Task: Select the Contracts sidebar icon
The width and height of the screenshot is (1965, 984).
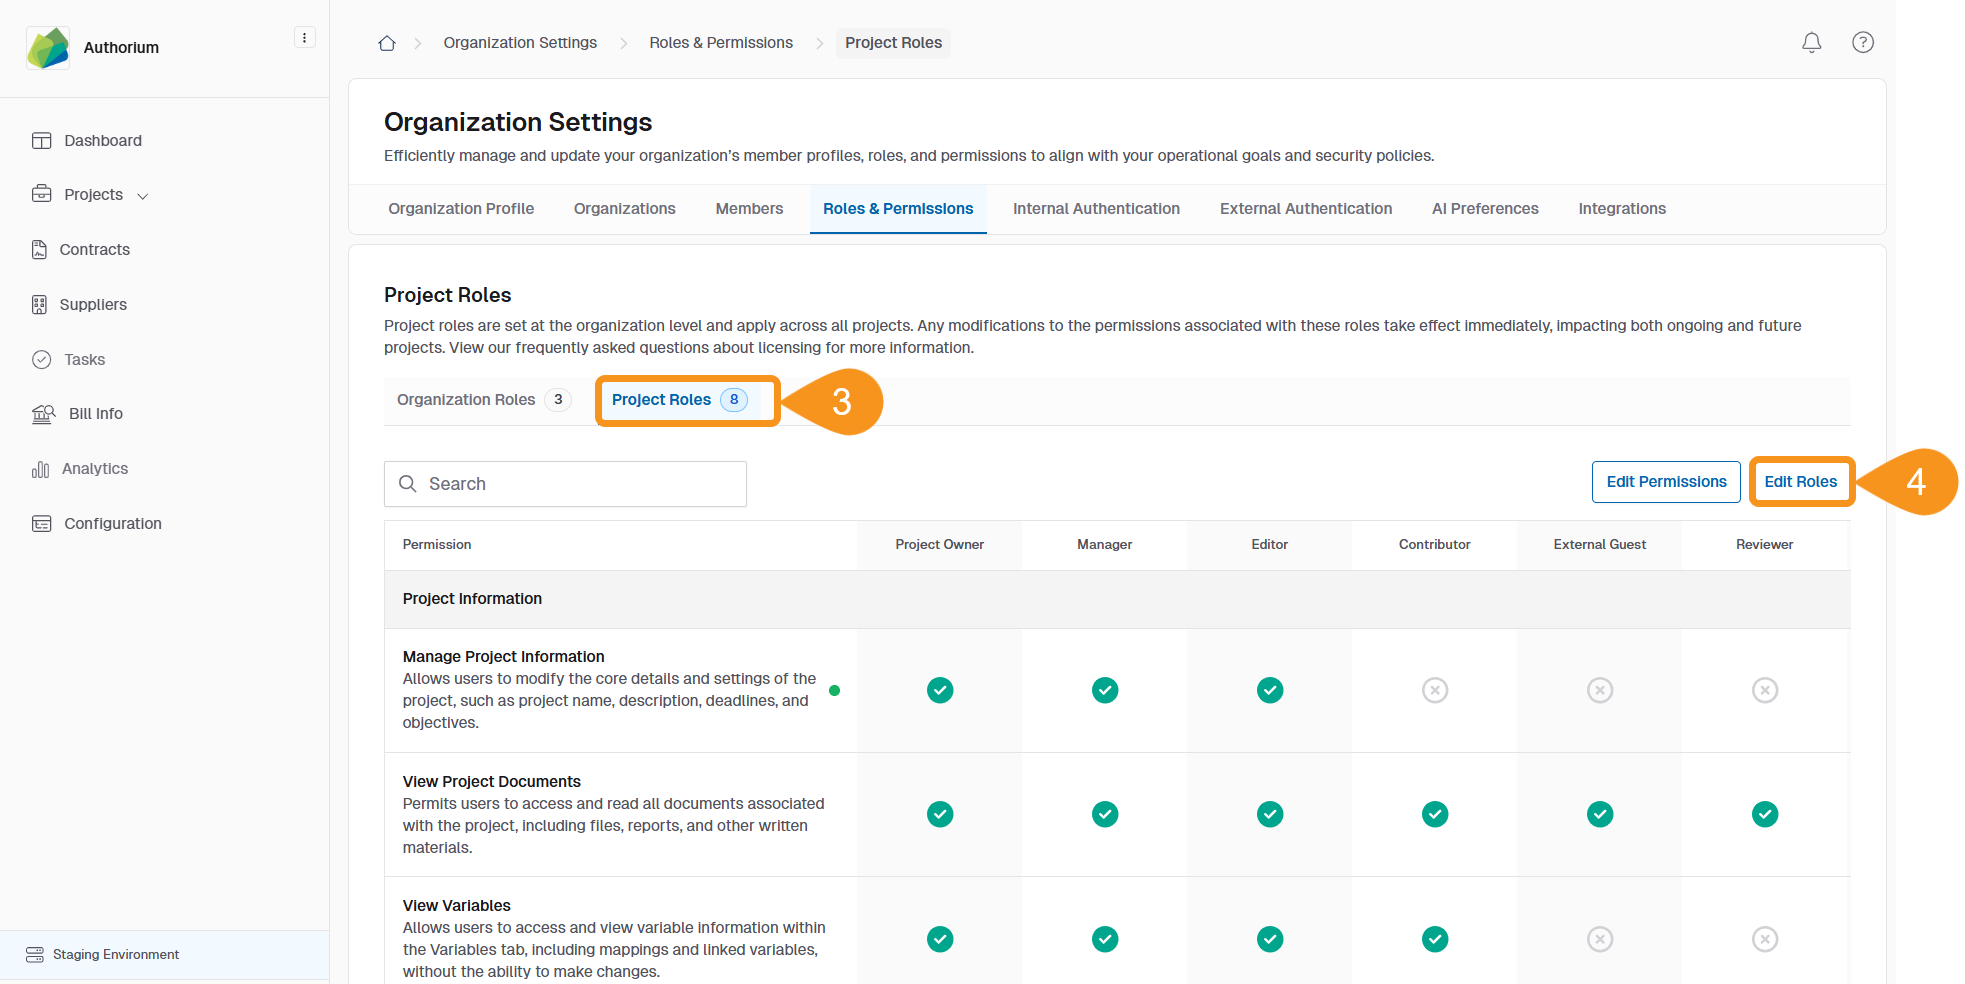Action: pyautogui.click(x=96, y=249)
